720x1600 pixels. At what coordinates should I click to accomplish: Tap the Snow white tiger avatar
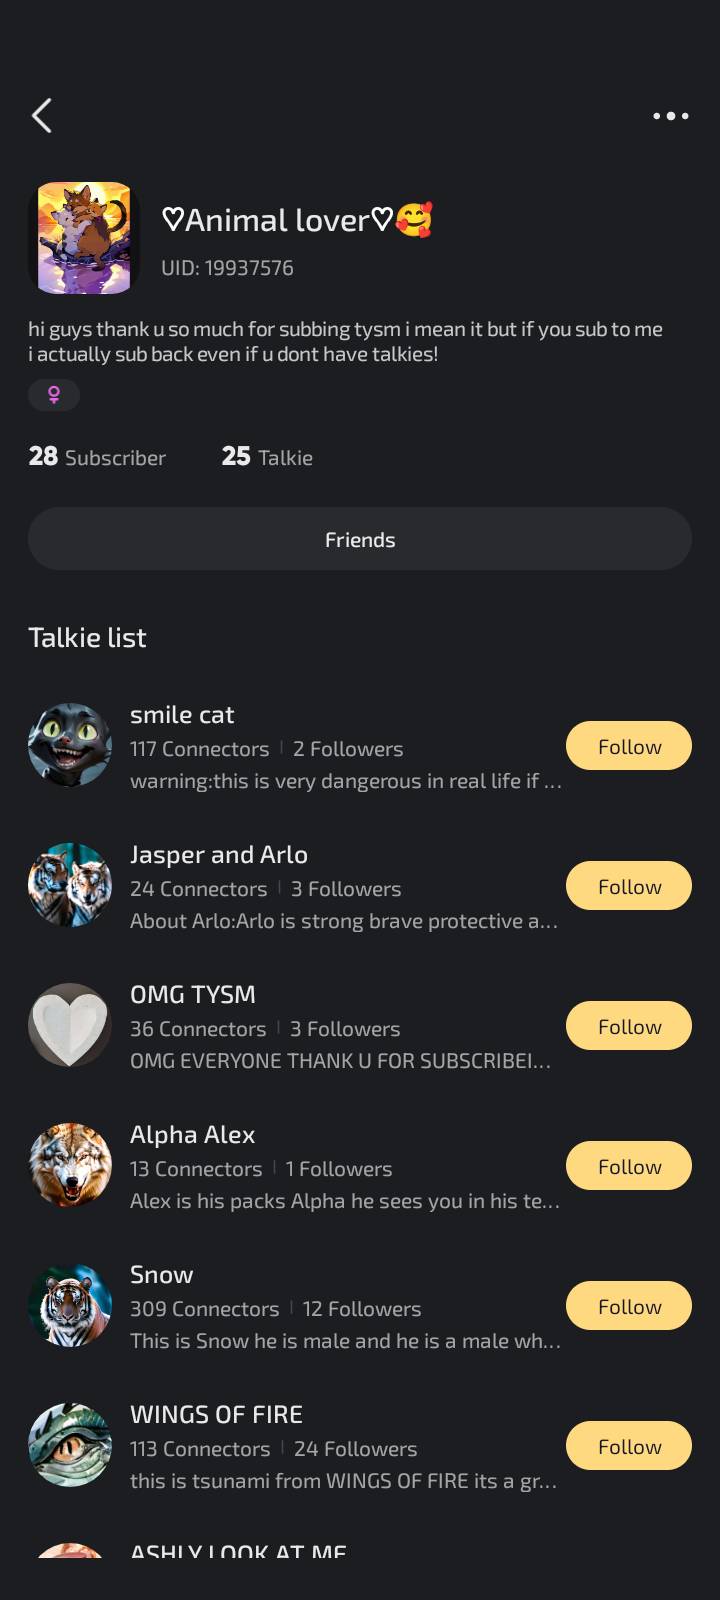point(70,1305)
